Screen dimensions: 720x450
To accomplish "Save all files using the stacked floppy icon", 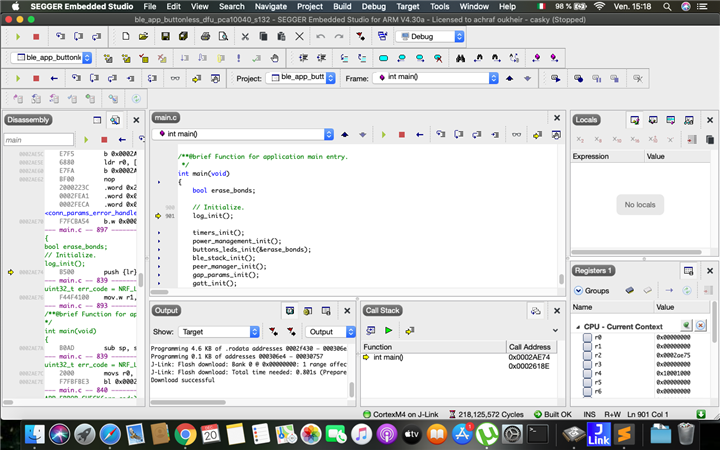I will click(x=183, y=36).
